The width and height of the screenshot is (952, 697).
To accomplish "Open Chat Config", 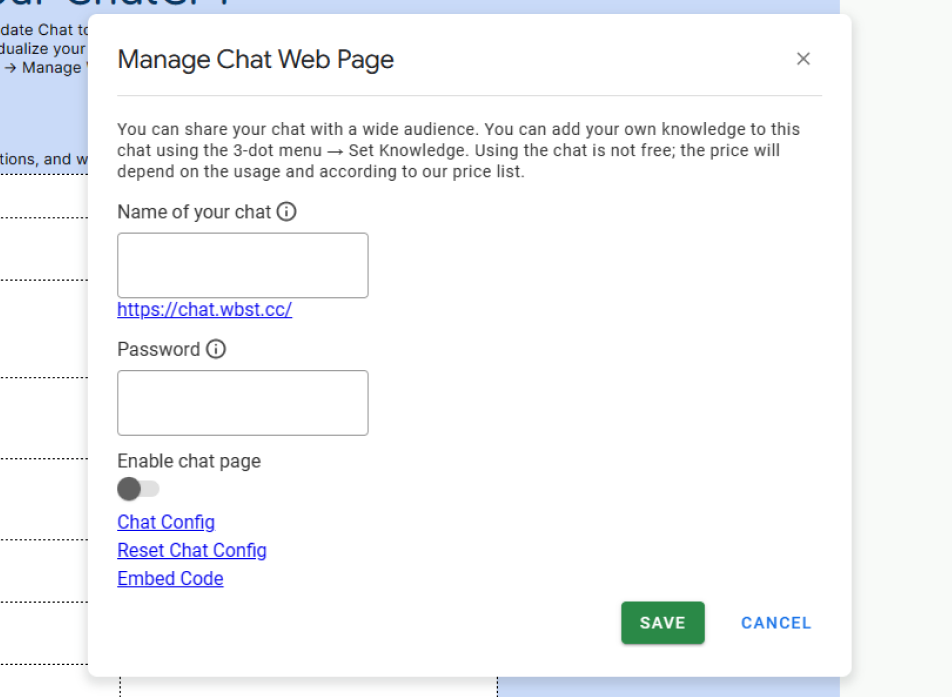I will click(166, 522).
